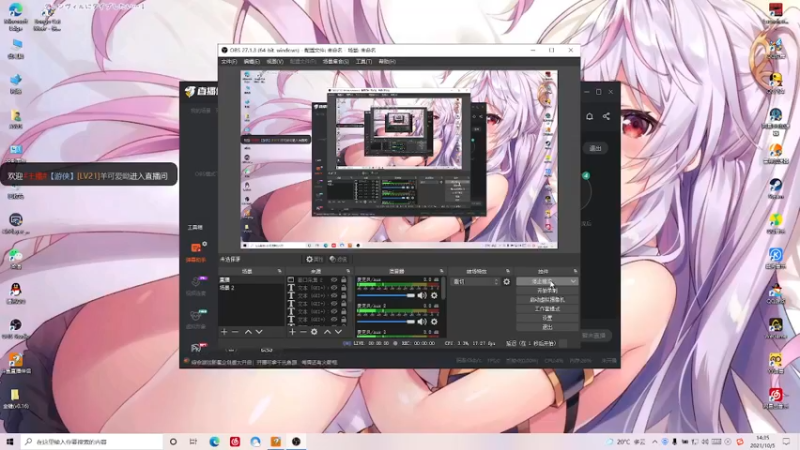Open the orange 弹幕助手 tool in the background sidebar

[x=196, y=253]
